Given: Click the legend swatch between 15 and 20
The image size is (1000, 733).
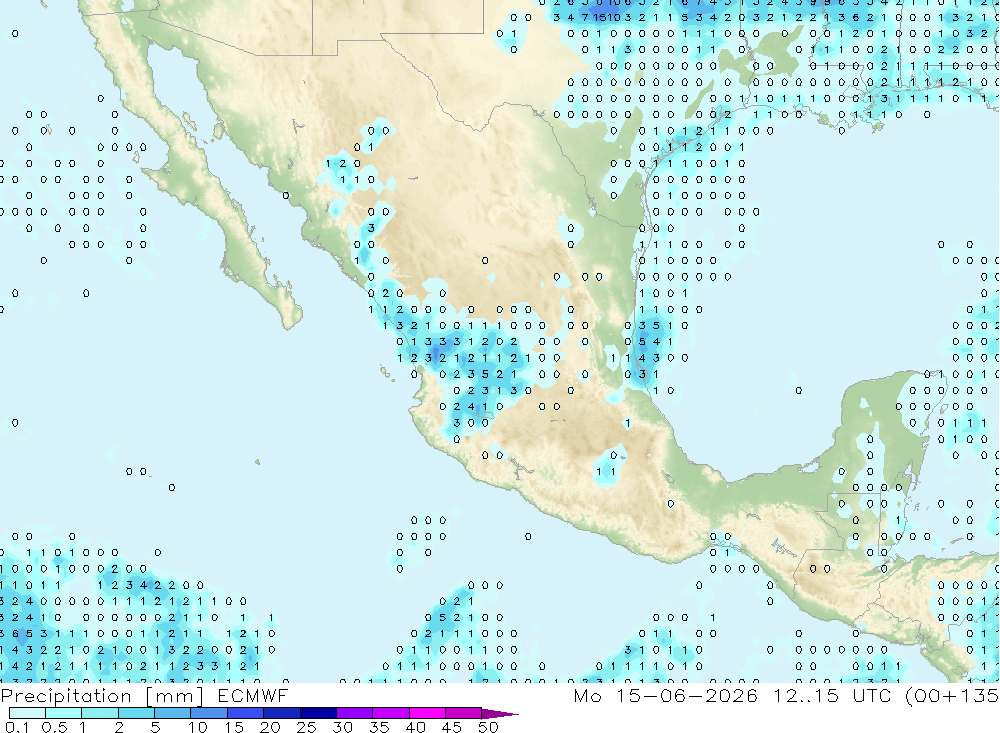Looking at the screenshot, I should pos(246,713).
